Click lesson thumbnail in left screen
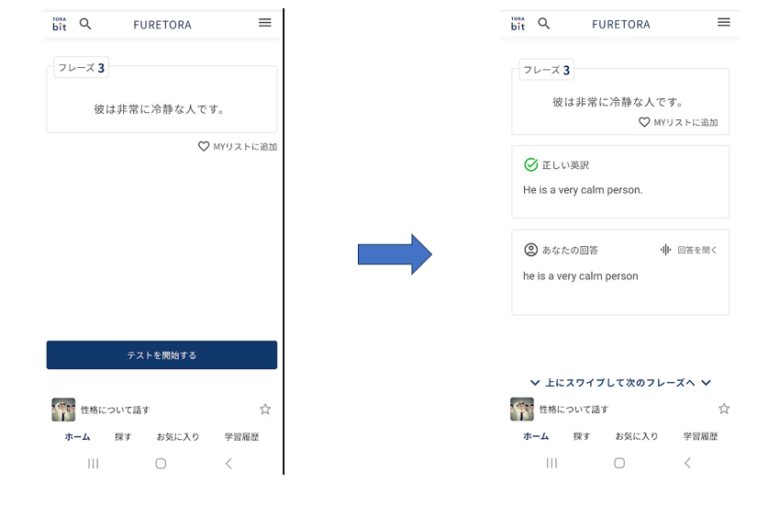The width and height of the screenshot is (780, 506). [63, 409]
